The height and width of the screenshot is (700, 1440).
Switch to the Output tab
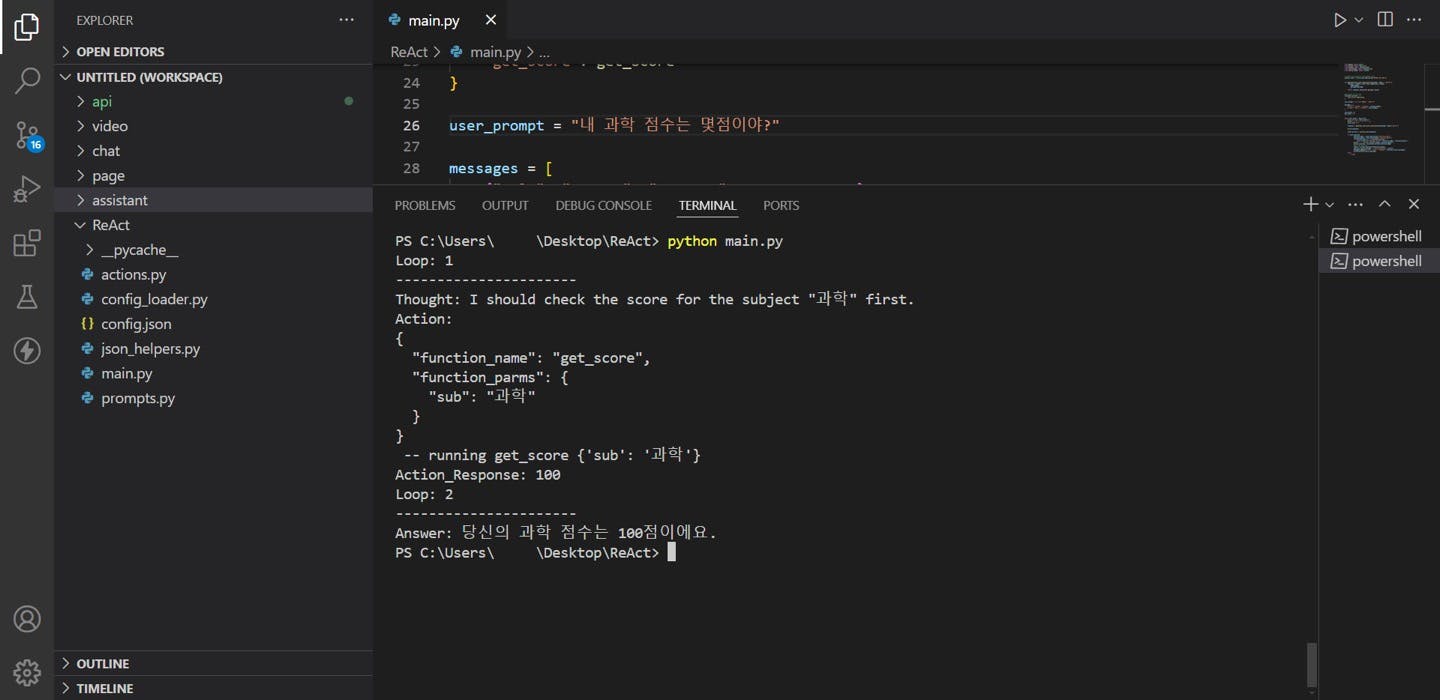505,205
